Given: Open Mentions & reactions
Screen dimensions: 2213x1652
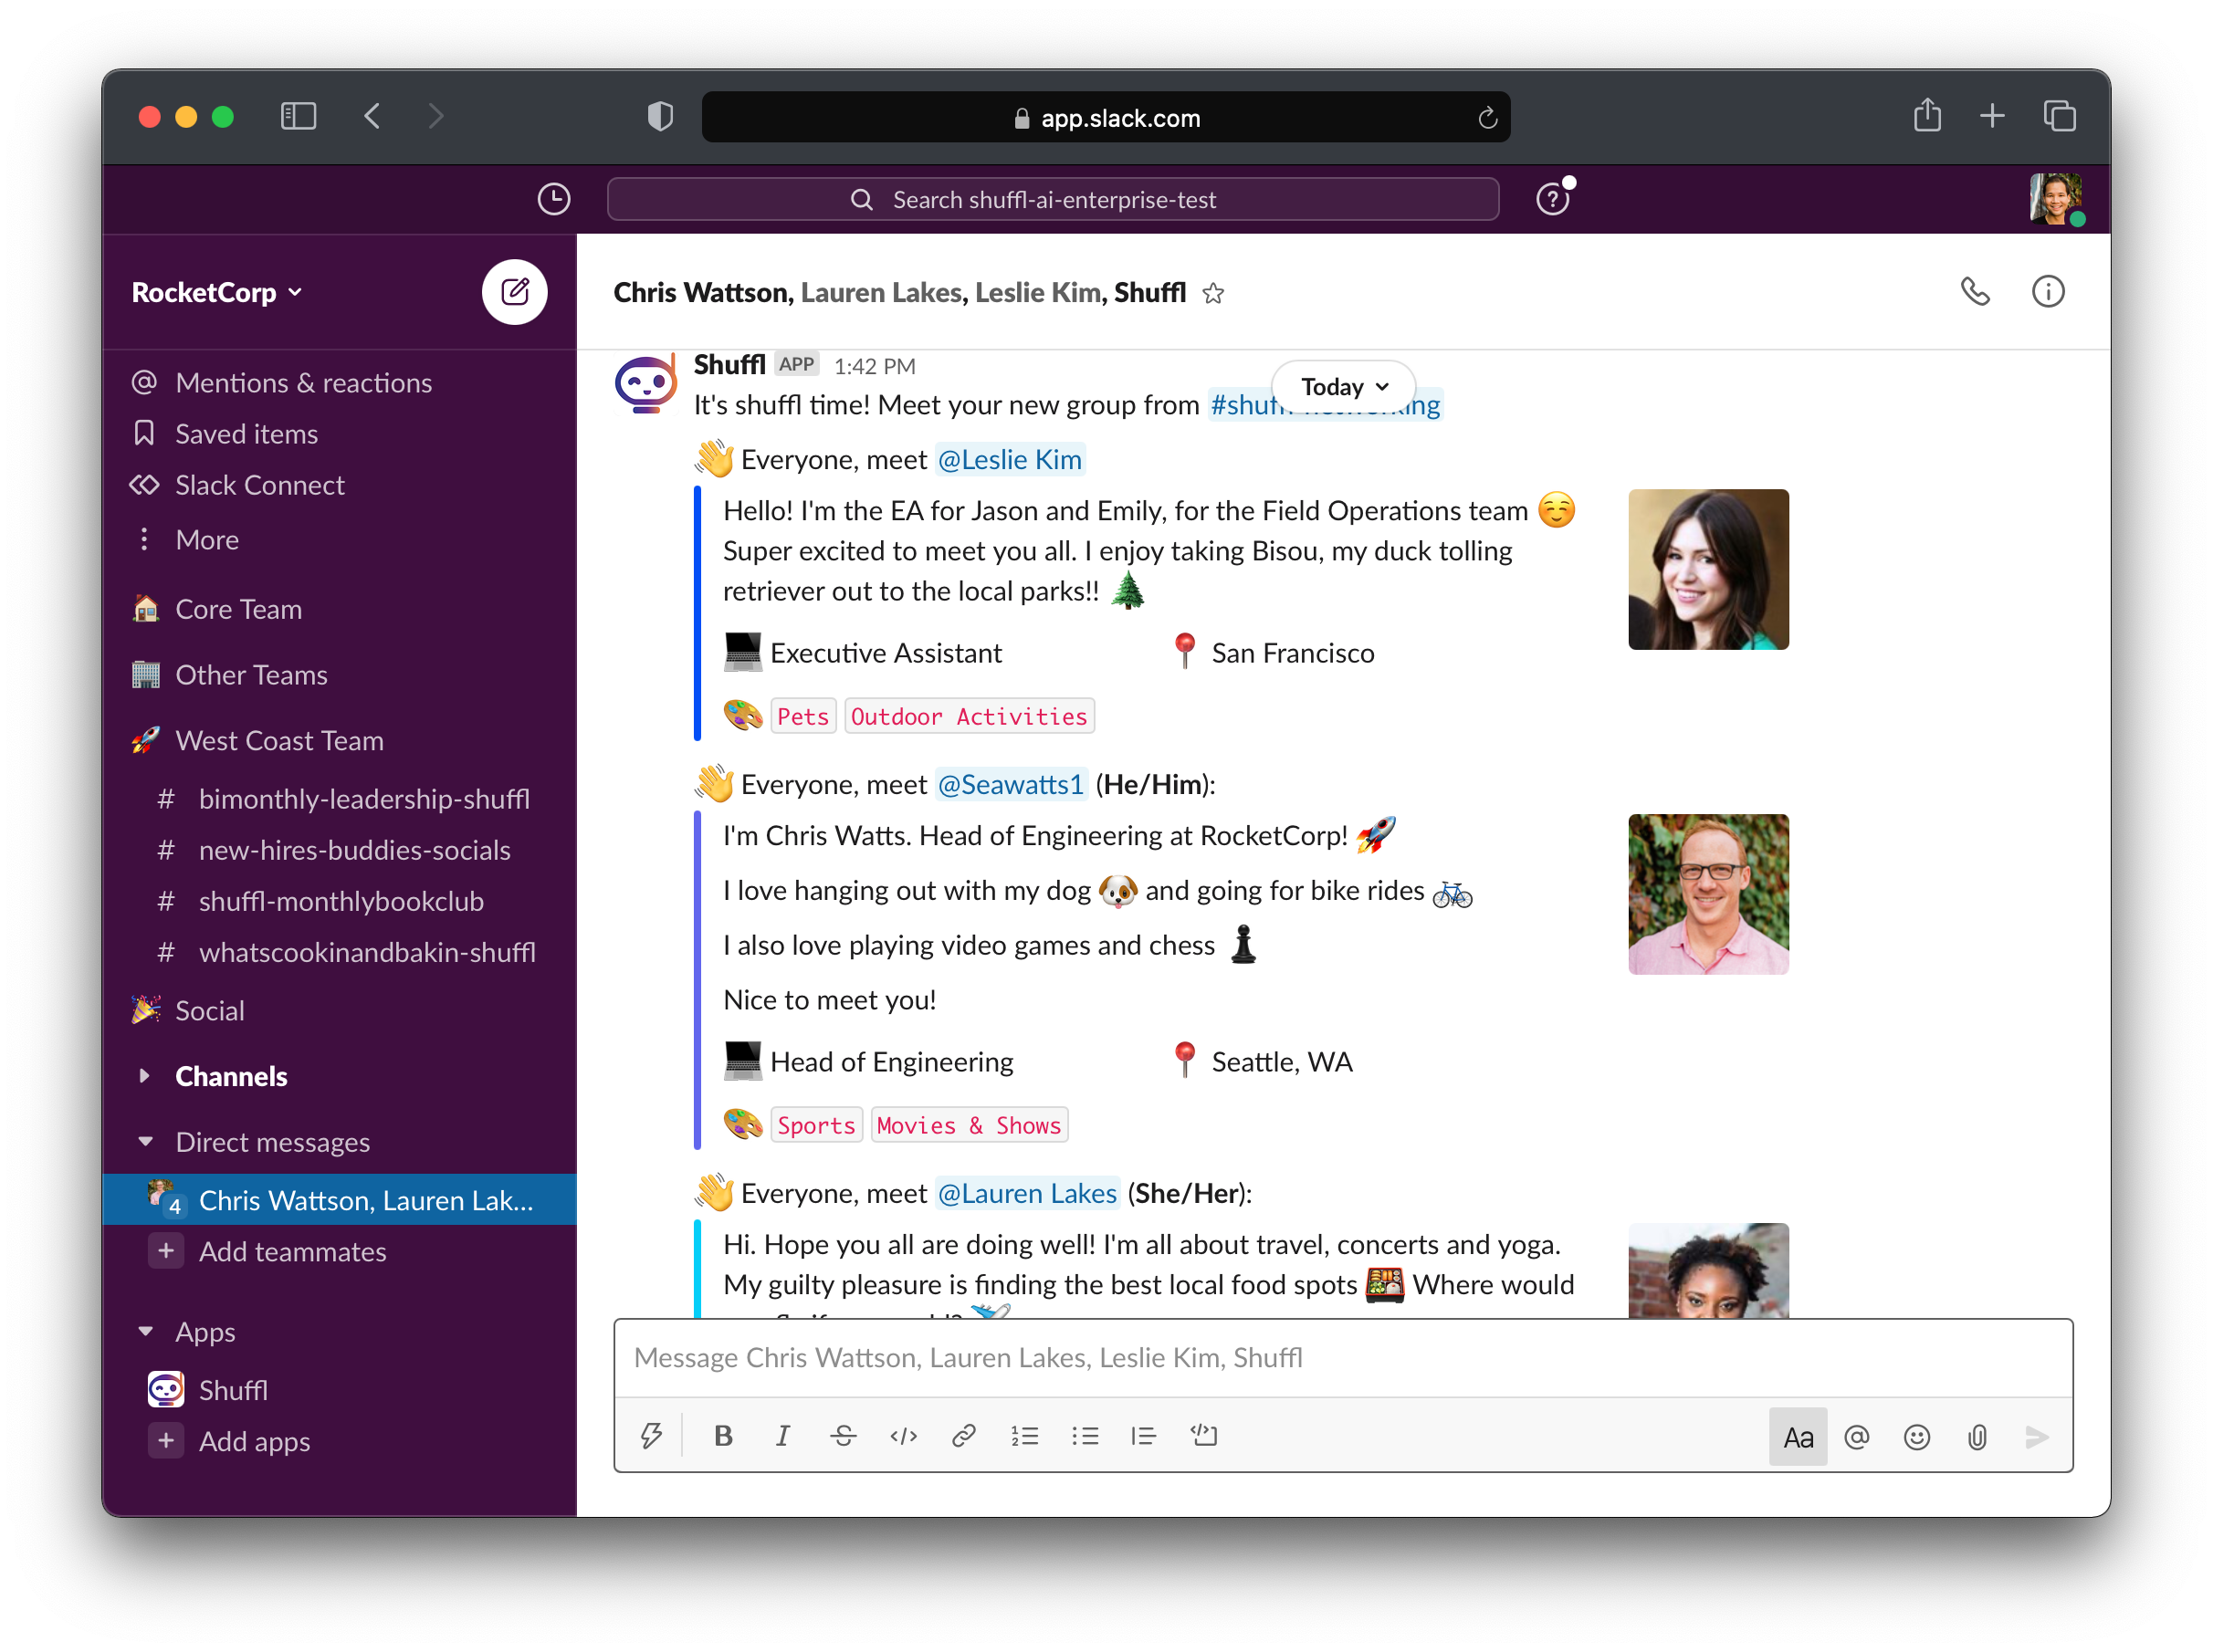Looking at the screenshot, I should point(303,383).
